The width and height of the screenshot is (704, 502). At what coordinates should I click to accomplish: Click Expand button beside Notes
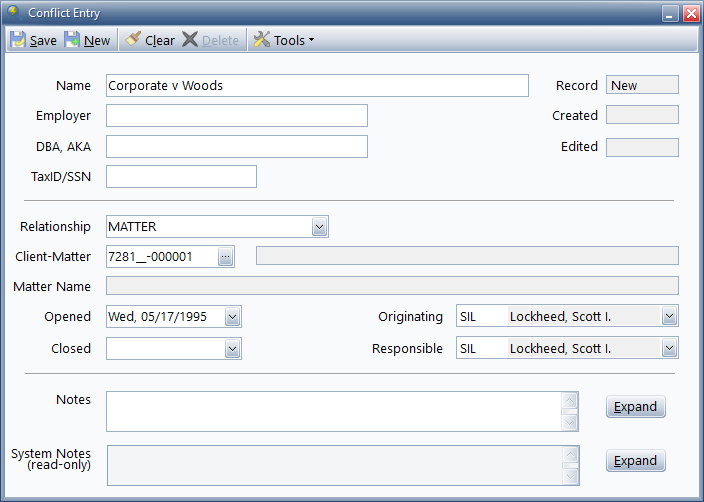pyautogui.click(x=635, y=407)
